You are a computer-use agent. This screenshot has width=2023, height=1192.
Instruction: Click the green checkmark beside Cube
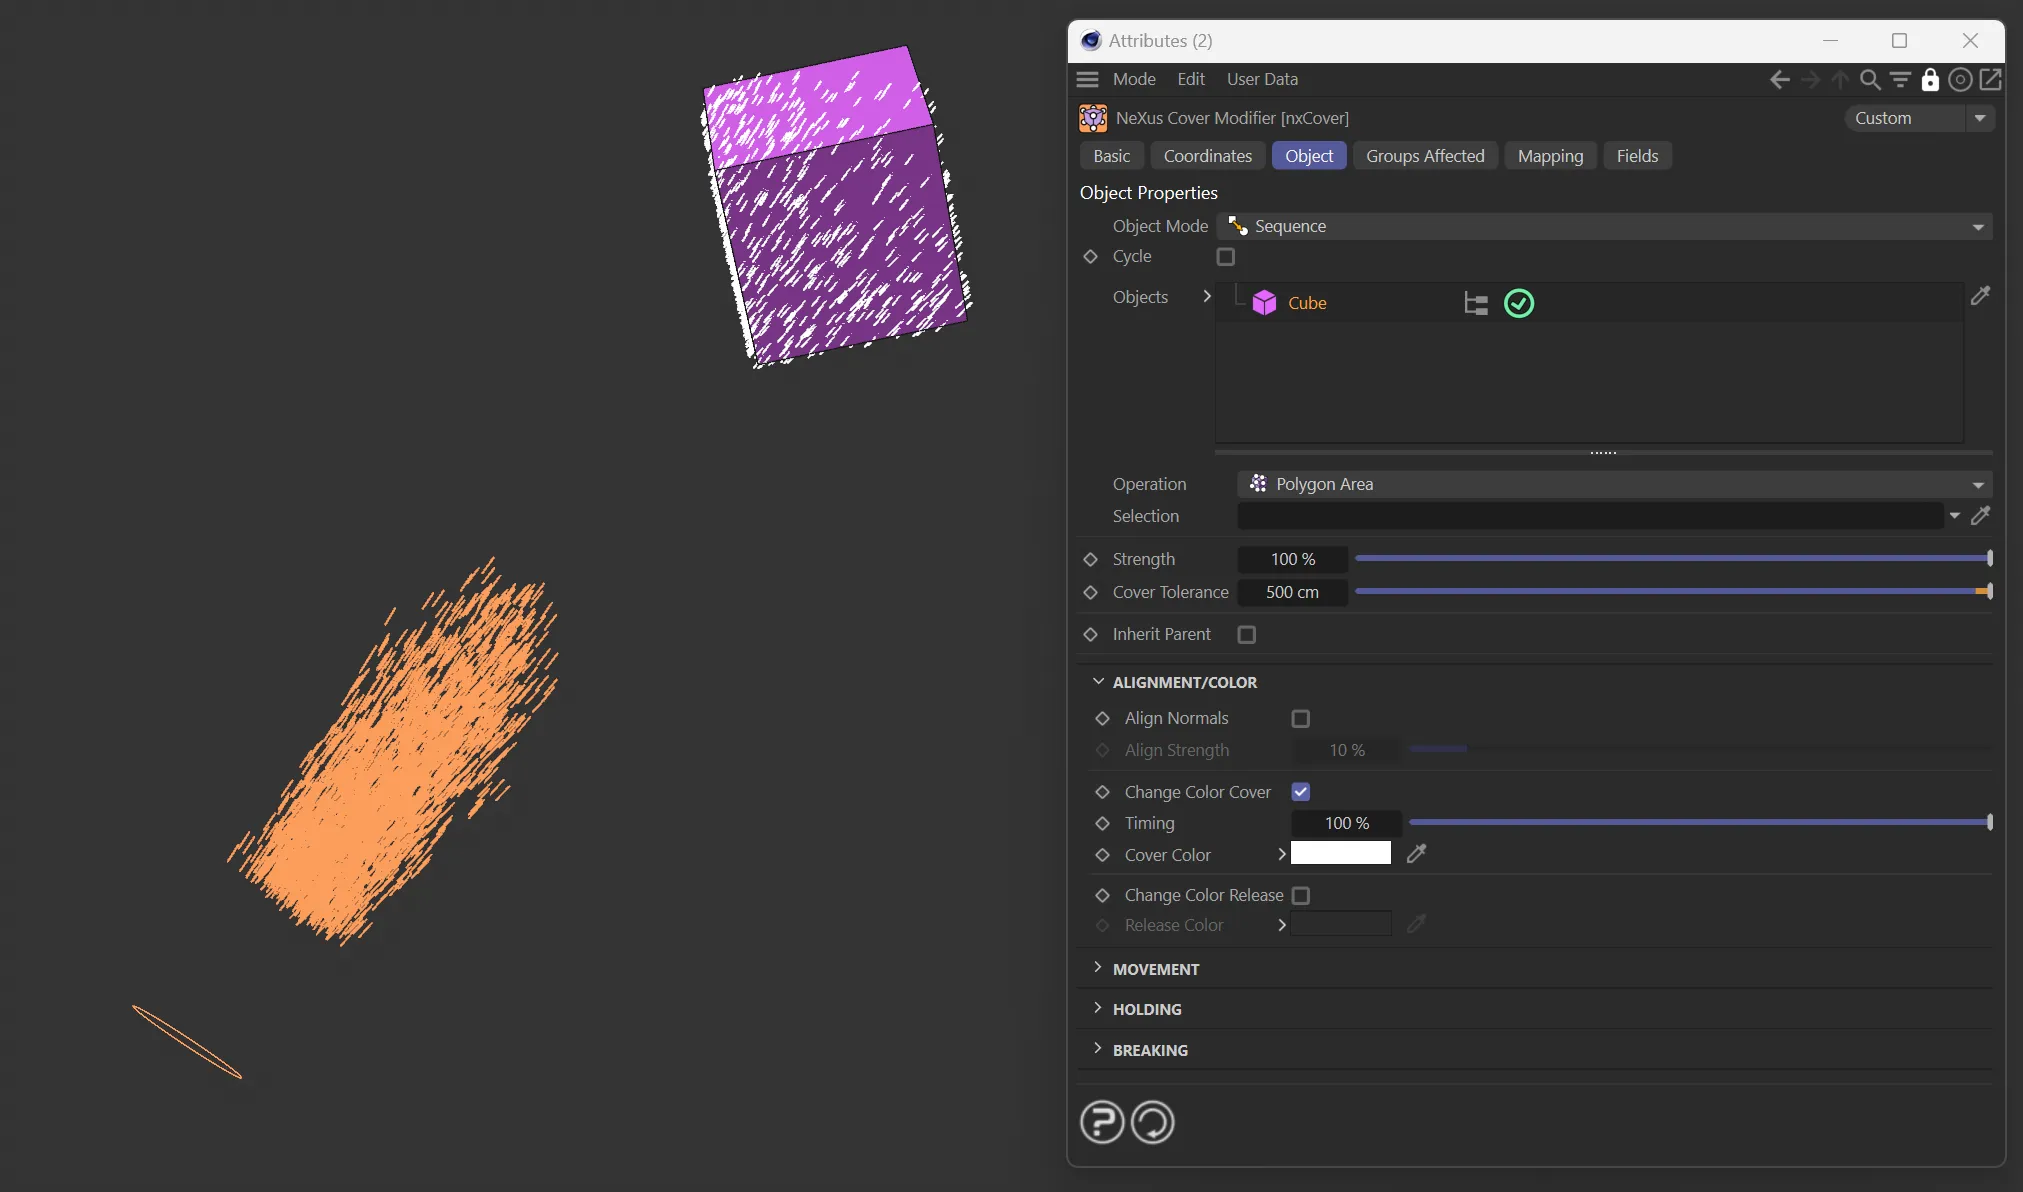pos(1519,303)
